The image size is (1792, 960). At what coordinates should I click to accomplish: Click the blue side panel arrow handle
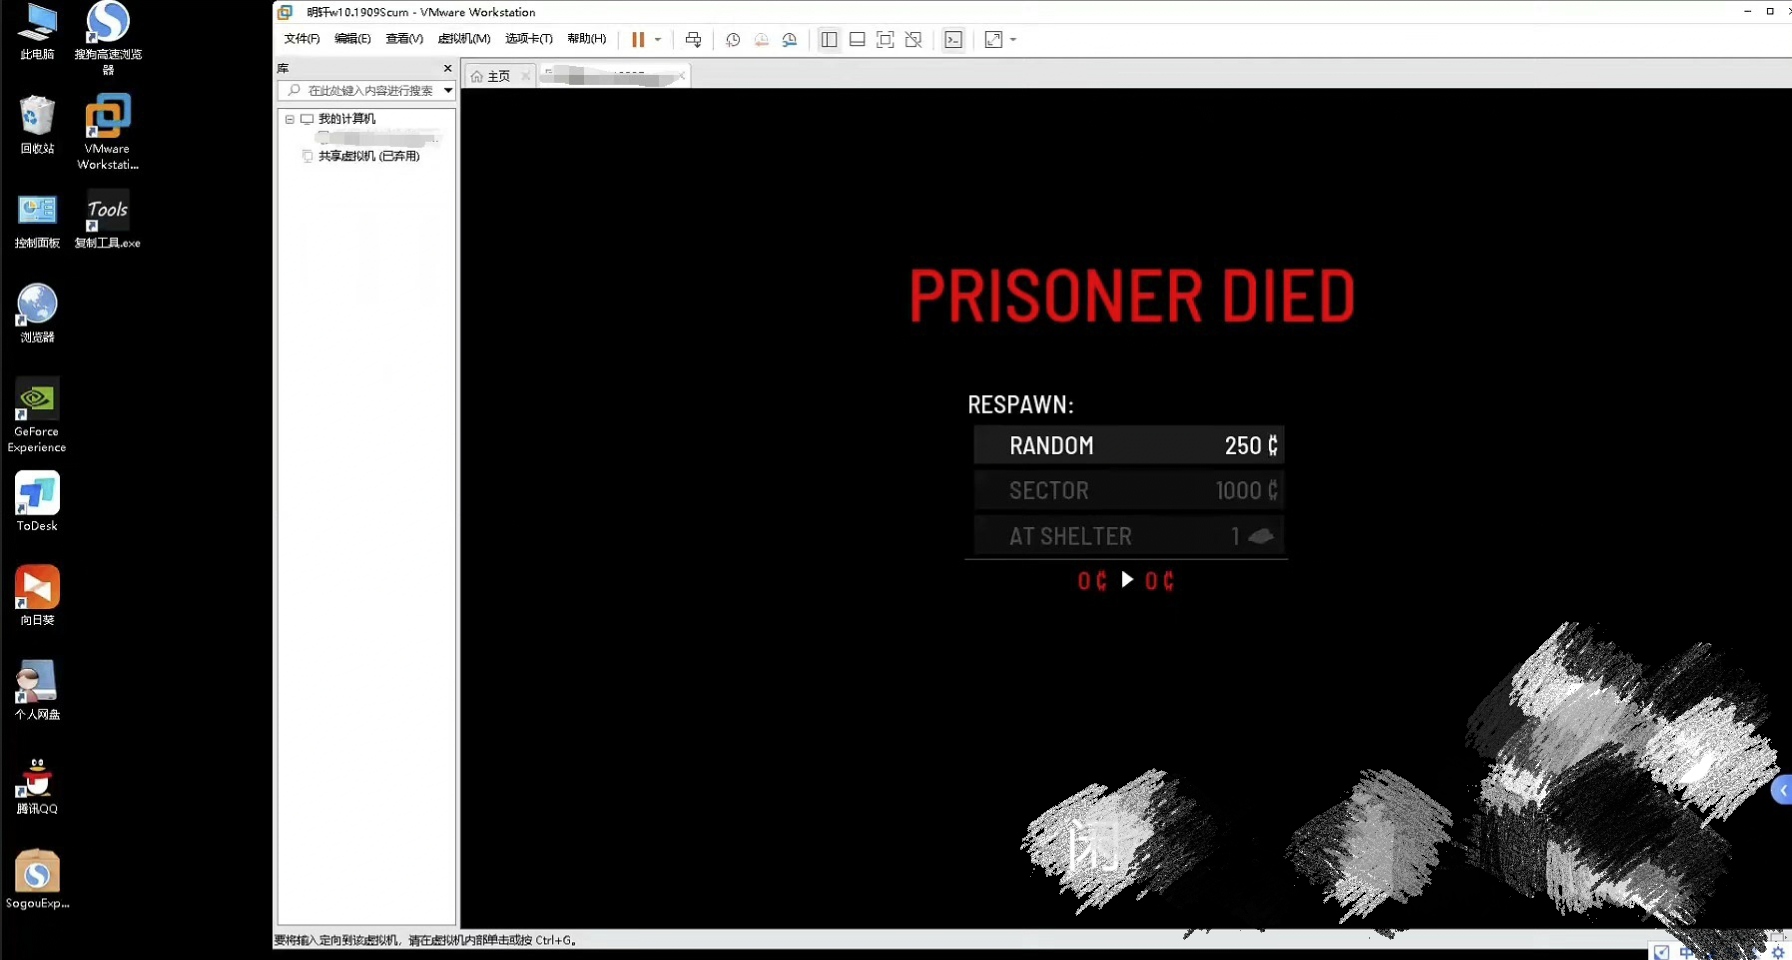[x=1782, y=790]
